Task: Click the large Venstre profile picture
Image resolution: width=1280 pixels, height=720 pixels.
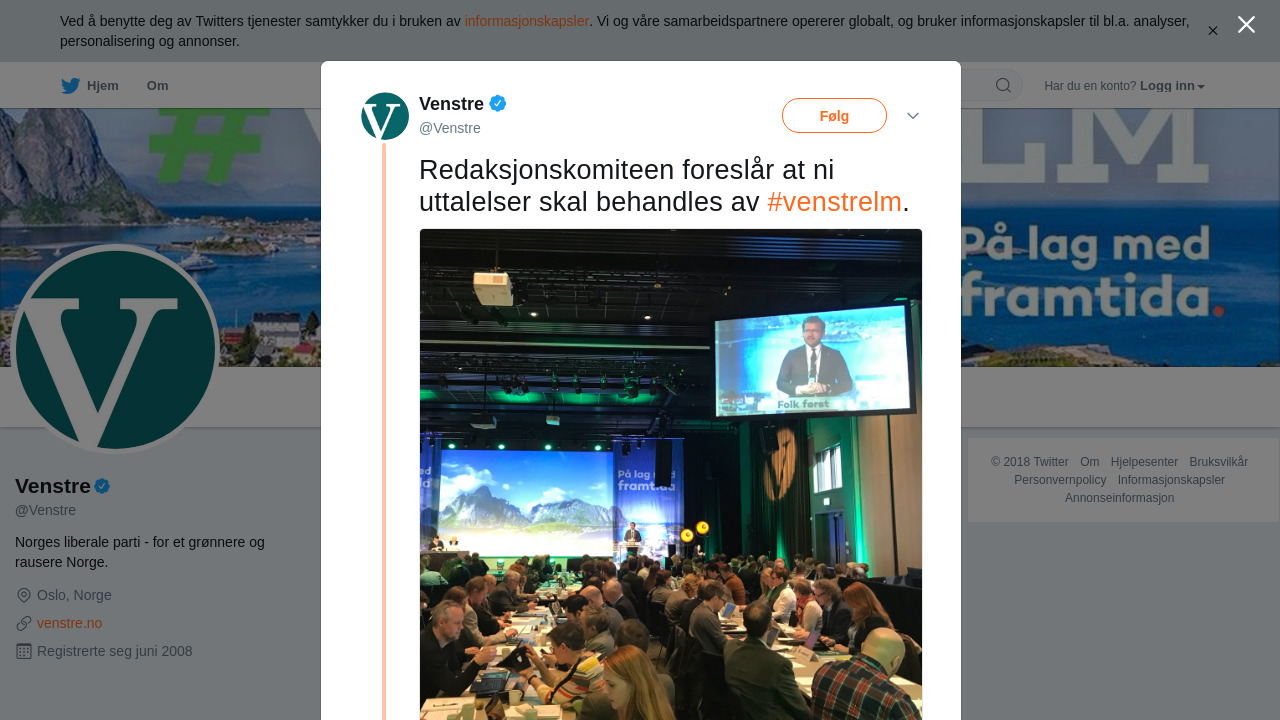Action: pyautogui.click(x=116, y=348)
